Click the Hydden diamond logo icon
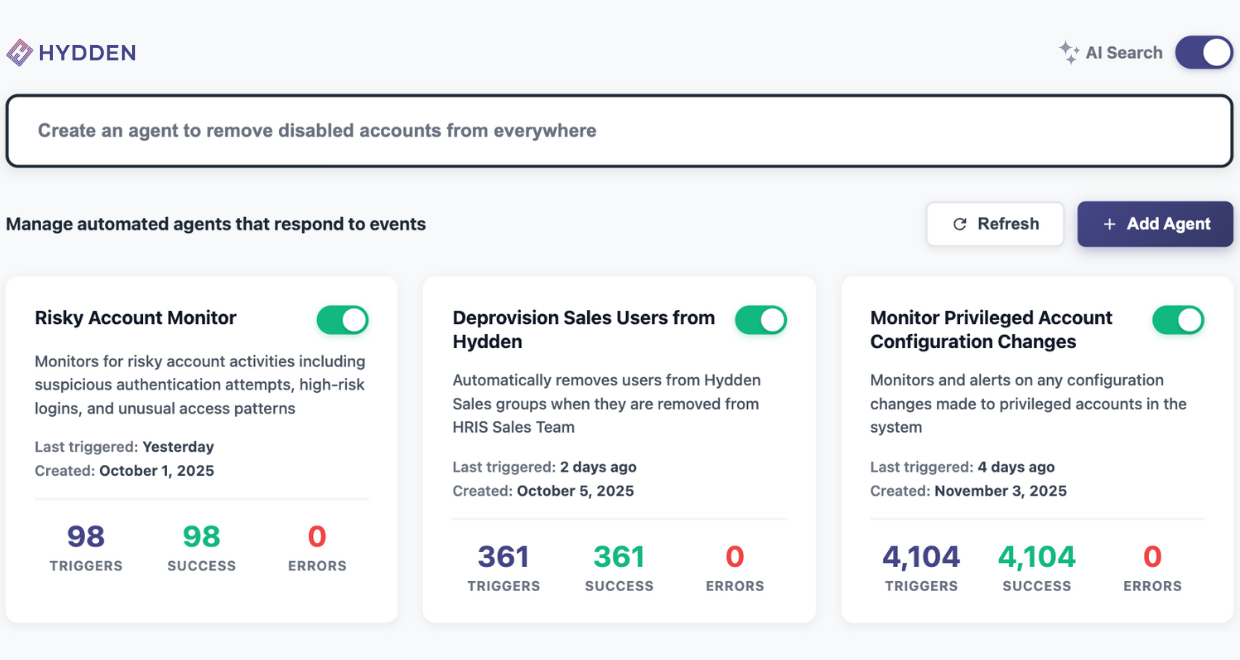The height and width of the screenshot is (660, 1240). 19,53
